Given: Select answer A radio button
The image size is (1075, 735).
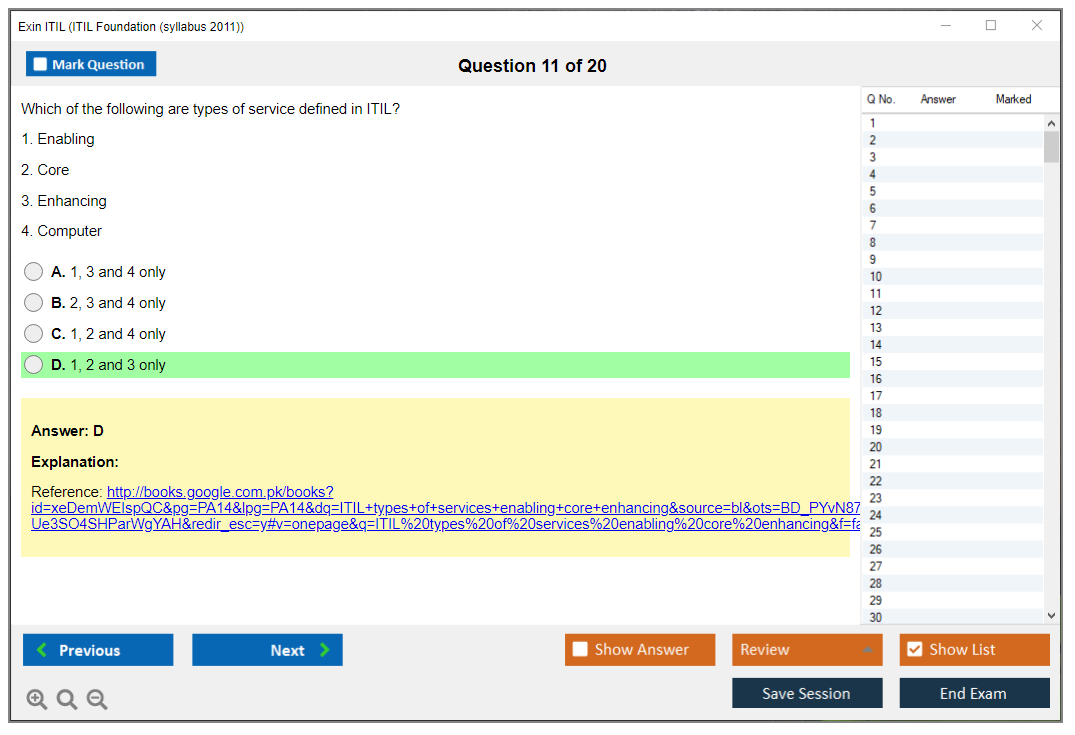Looking at the screenshot, I should coord(34,272).
